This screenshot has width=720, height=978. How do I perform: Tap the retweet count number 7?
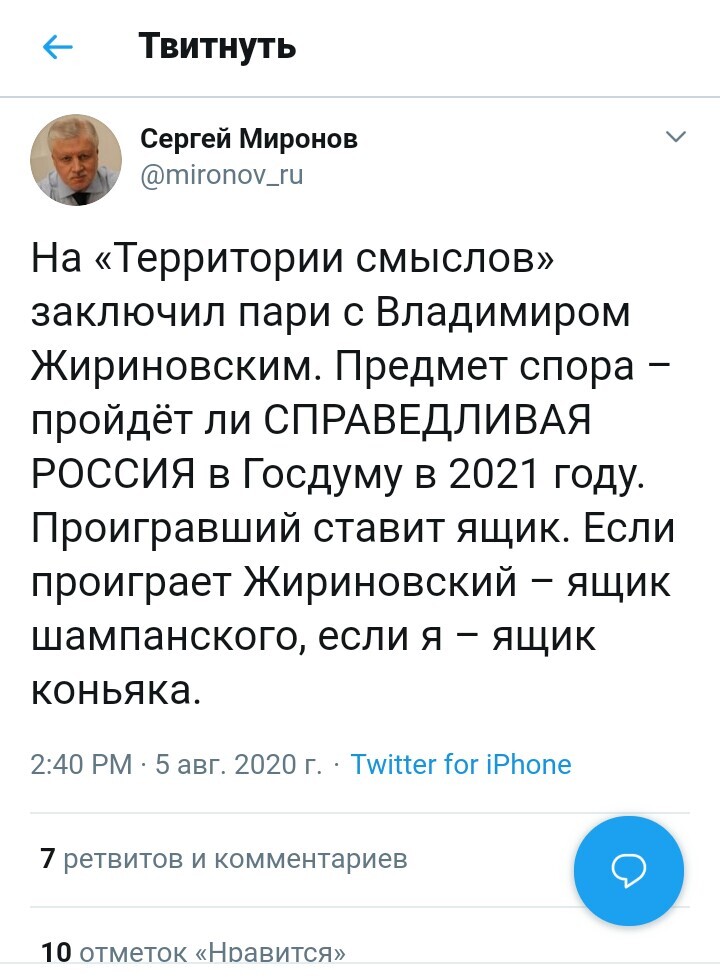(x=46, y=858)
